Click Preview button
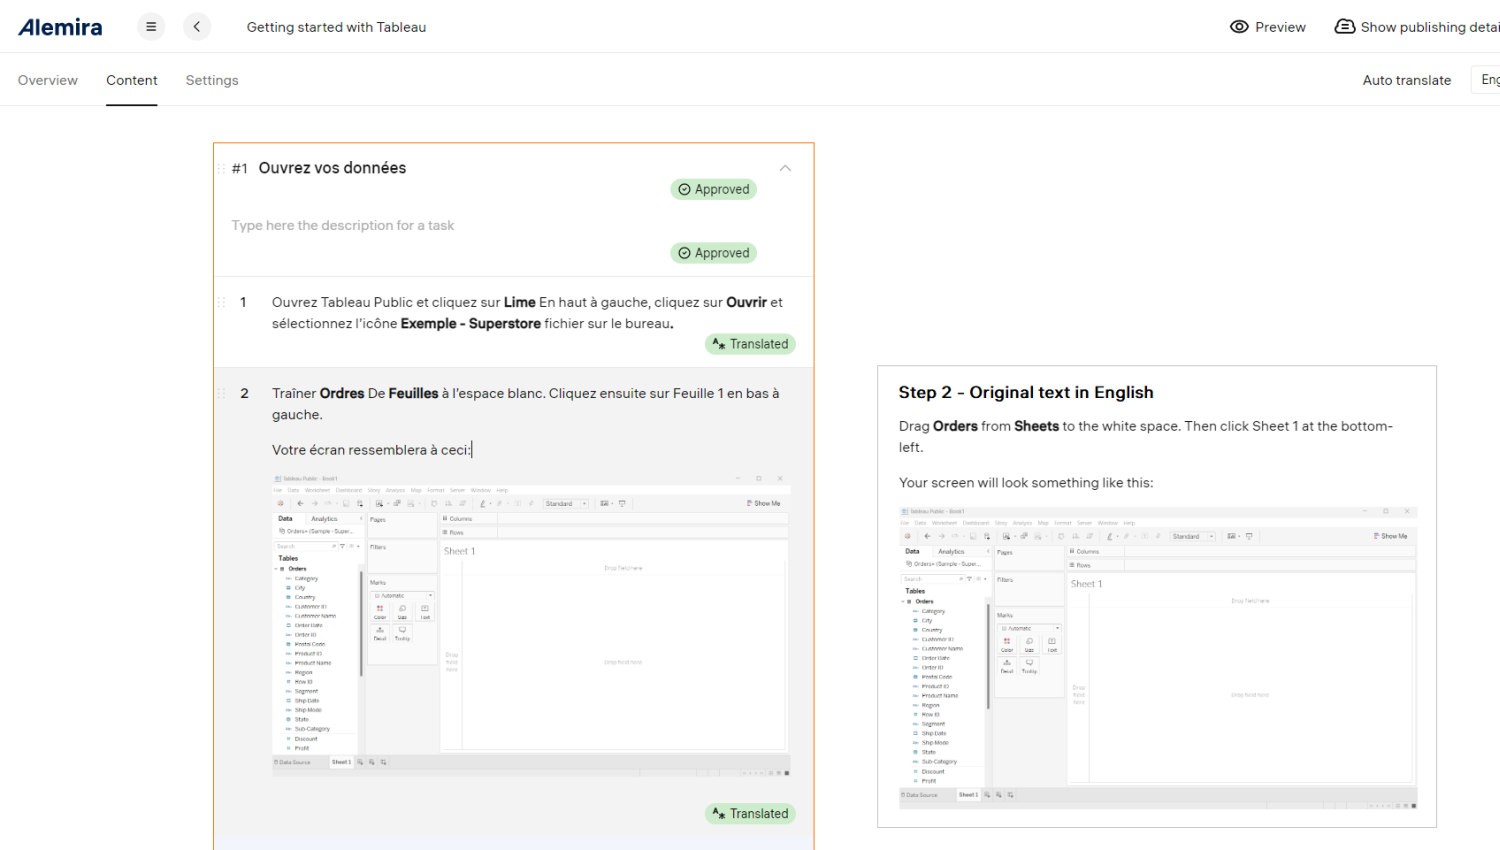 (1268, 27)
